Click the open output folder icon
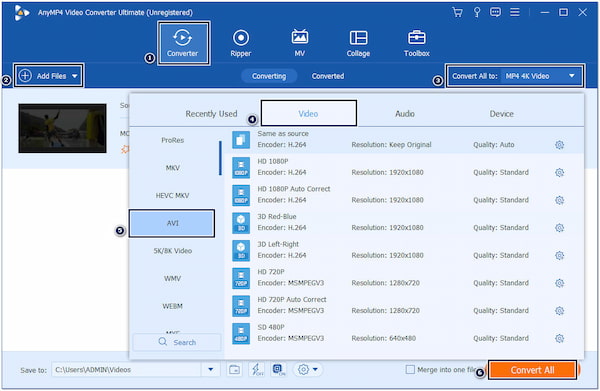The width and height of the screenshot is (600, 391). [235, 370]
